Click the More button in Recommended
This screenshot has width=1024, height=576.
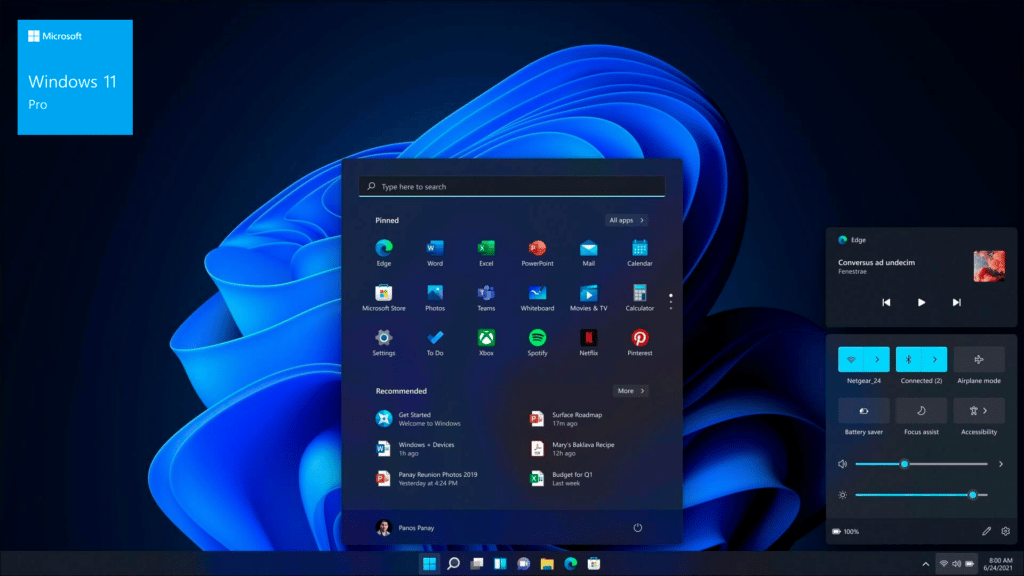(630, 391)
